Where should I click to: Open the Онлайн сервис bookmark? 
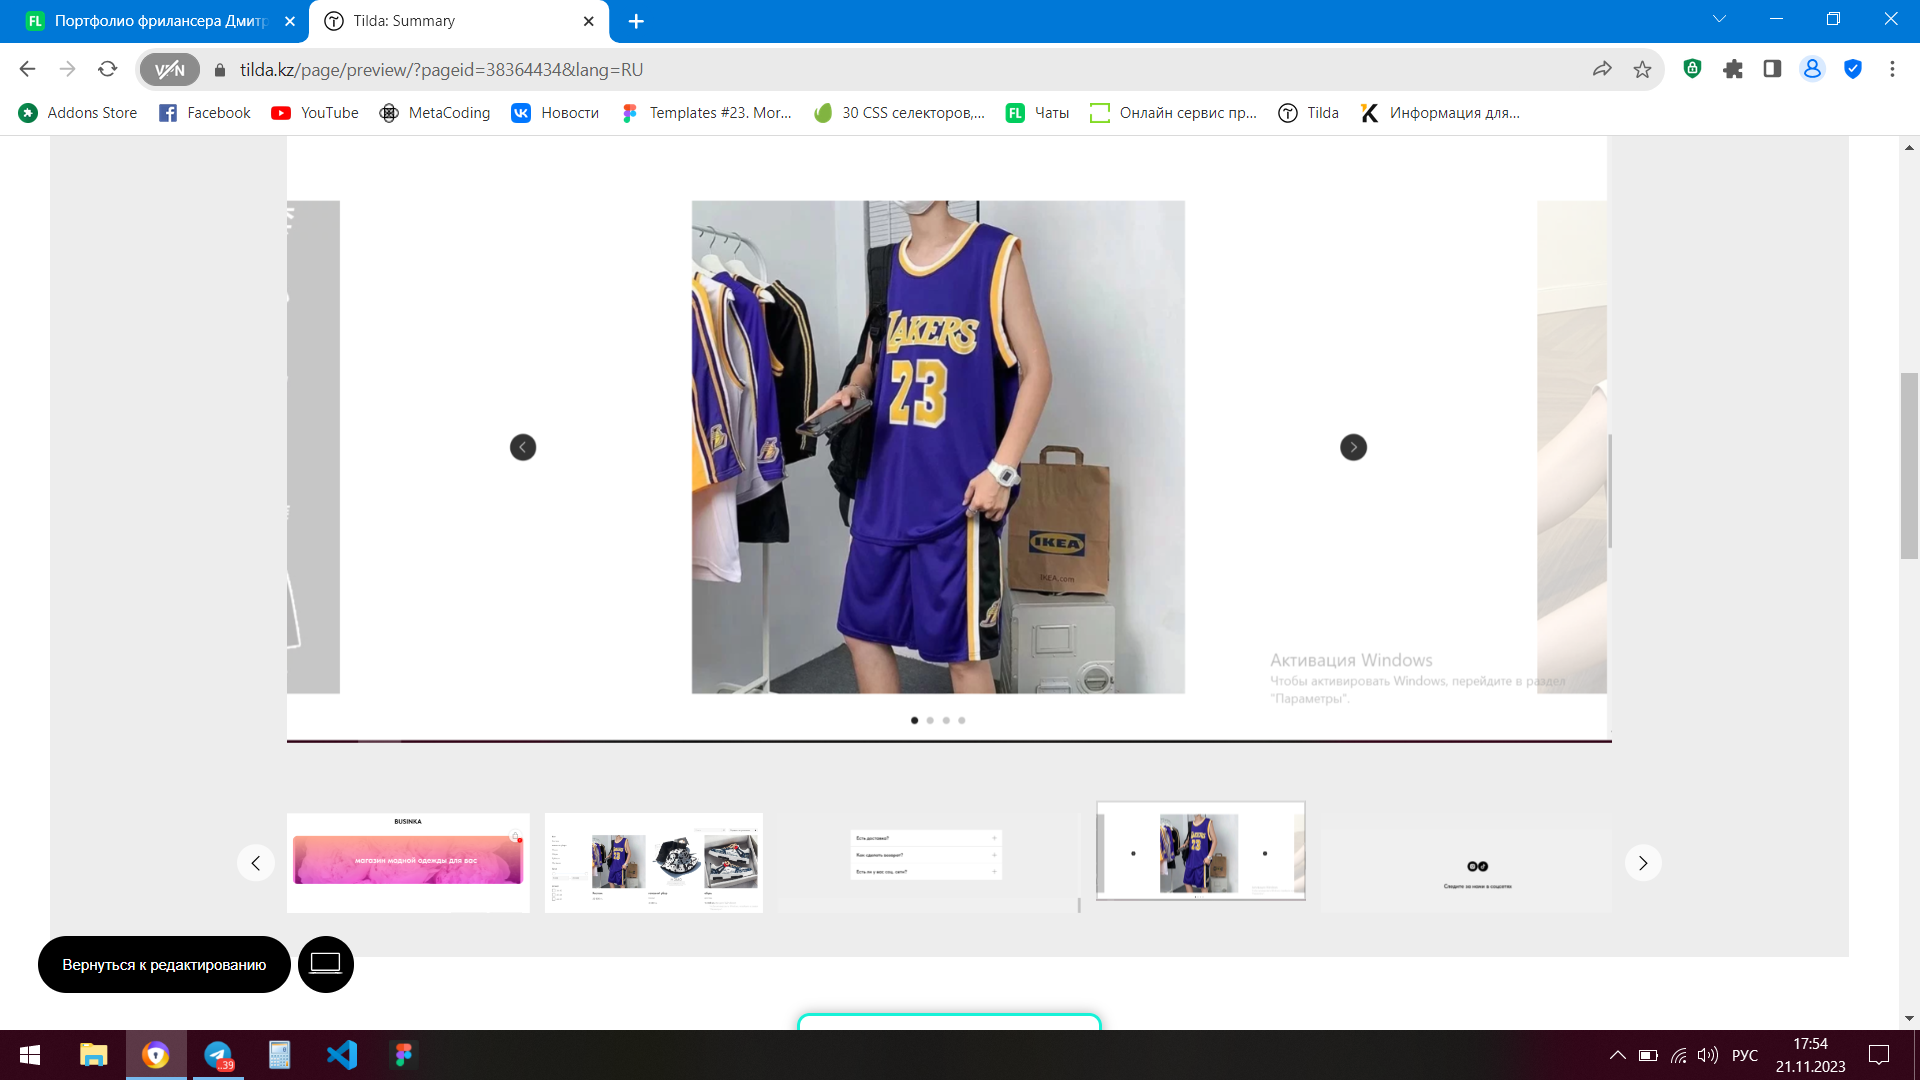pos(1173,113)
